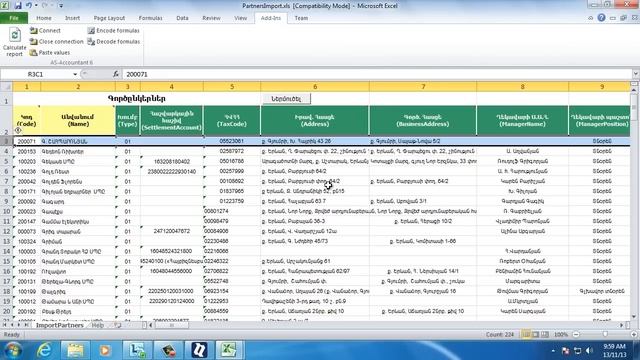The width and height of the screenshot is (640, 360).
Task: Select the ImportPartners sheet tab
Action: coord(60,325)
